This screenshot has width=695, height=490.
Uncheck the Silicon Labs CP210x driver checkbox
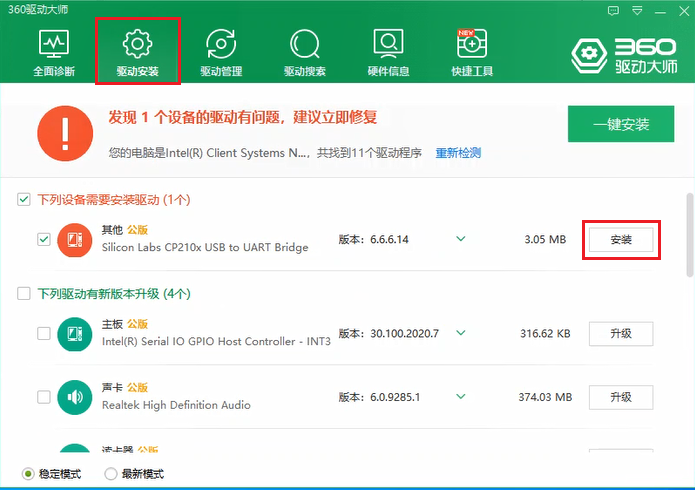[44, 240]
